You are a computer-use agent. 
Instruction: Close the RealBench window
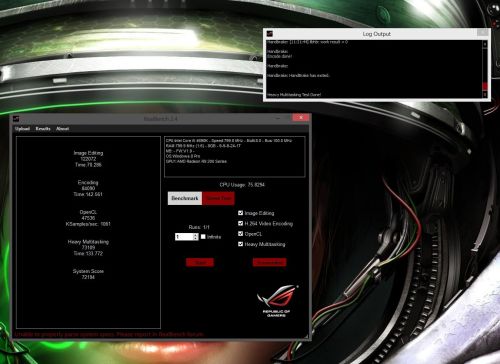pos(301,117)
